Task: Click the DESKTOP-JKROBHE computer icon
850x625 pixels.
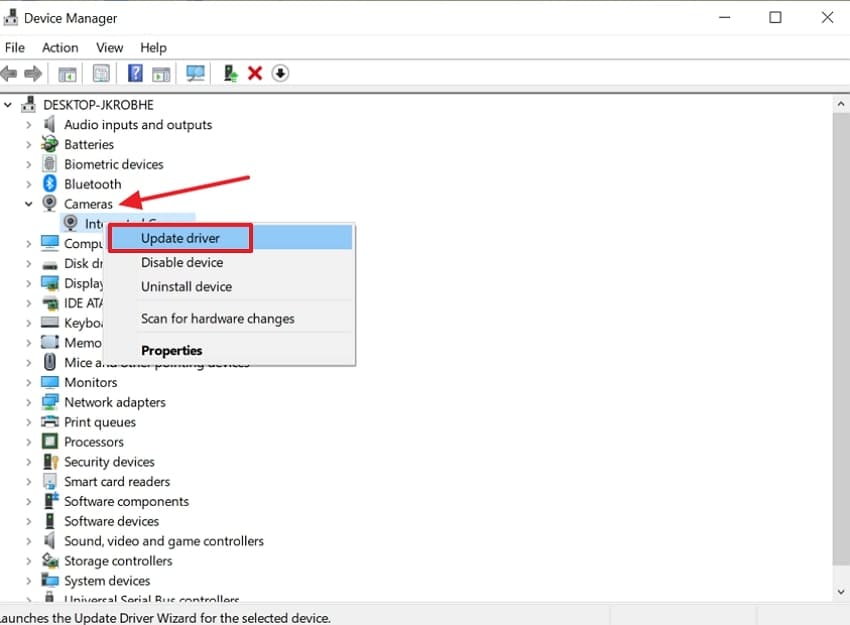Action: coord(29,104)
